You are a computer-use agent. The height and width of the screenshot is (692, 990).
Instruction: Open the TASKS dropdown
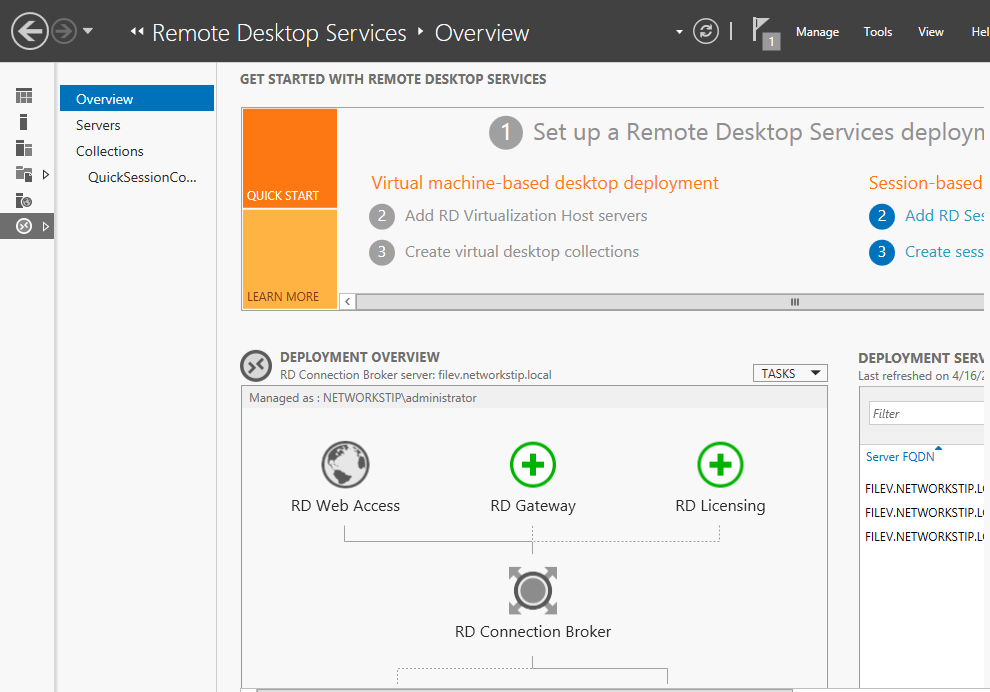[789, 372]
